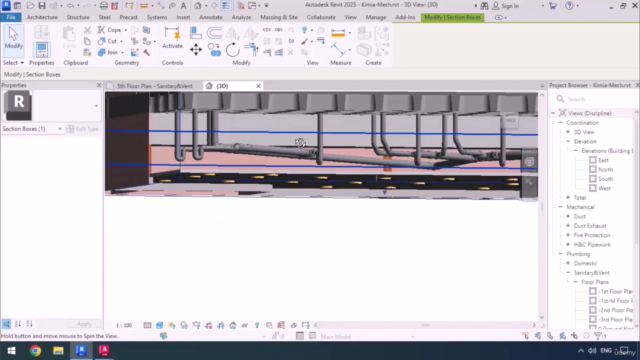Click the Windows Start button
The image size is (640, 360).
[x=11, y=351]
